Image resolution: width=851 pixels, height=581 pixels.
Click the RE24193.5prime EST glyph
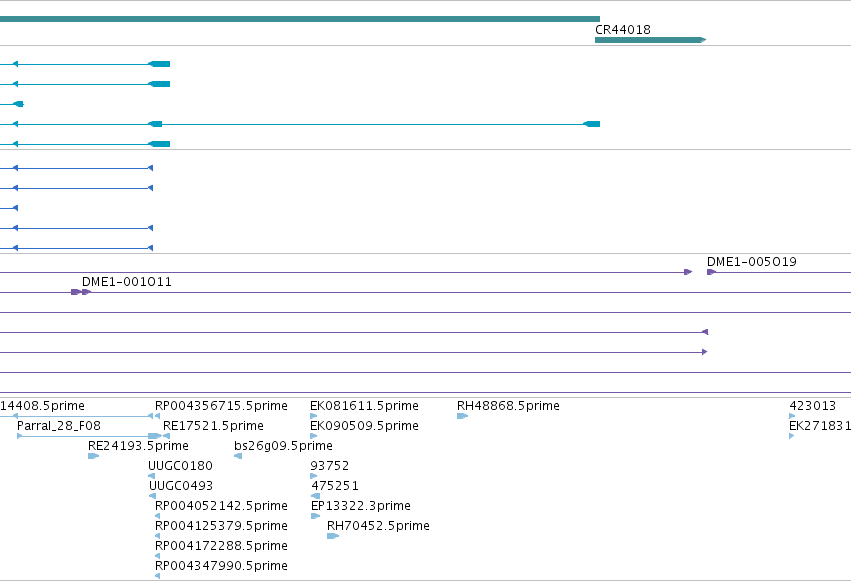tap(93, 456)
